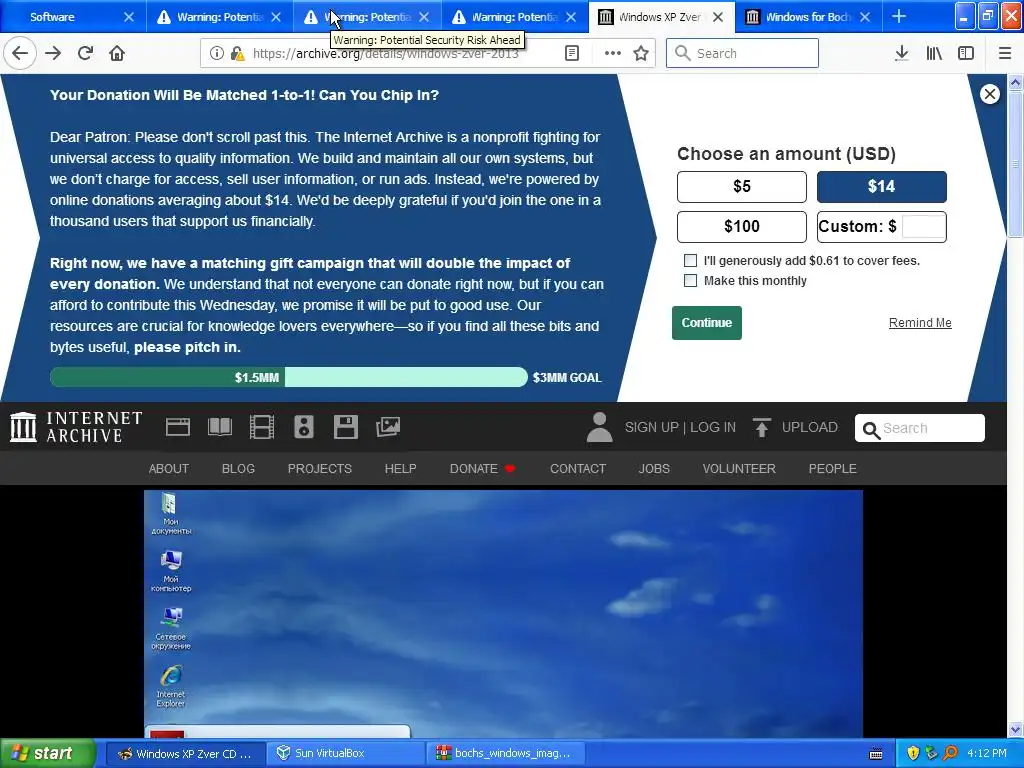Screen dimensions: 1024x768
Task: Switch to Sun VirtualBox taskbar window
Action: (x=345, y=753)
